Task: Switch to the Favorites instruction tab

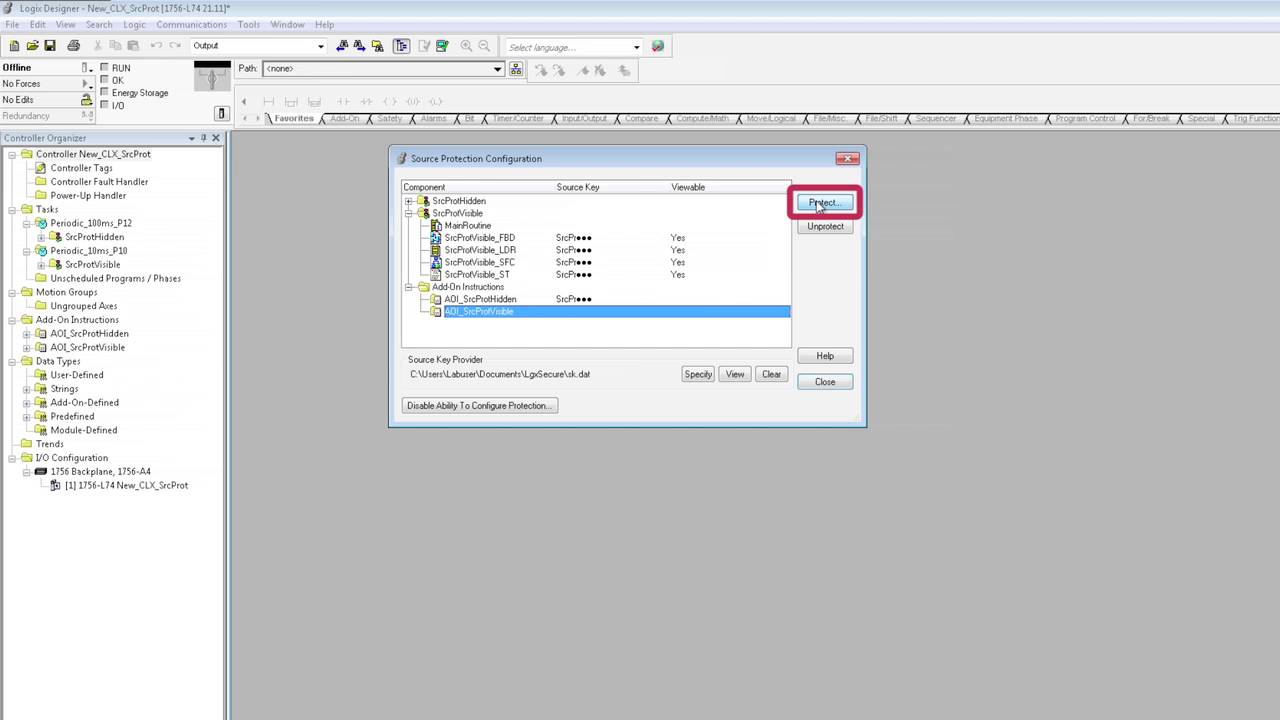Action: coord(294,119)
